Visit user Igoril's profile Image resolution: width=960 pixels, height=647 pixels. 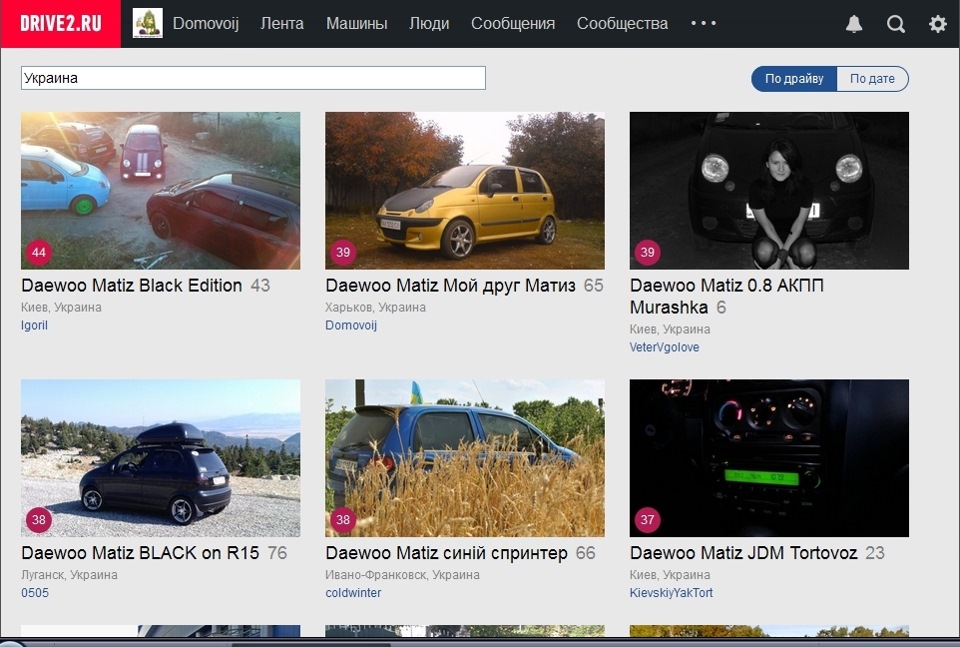(x=34, y=325)
